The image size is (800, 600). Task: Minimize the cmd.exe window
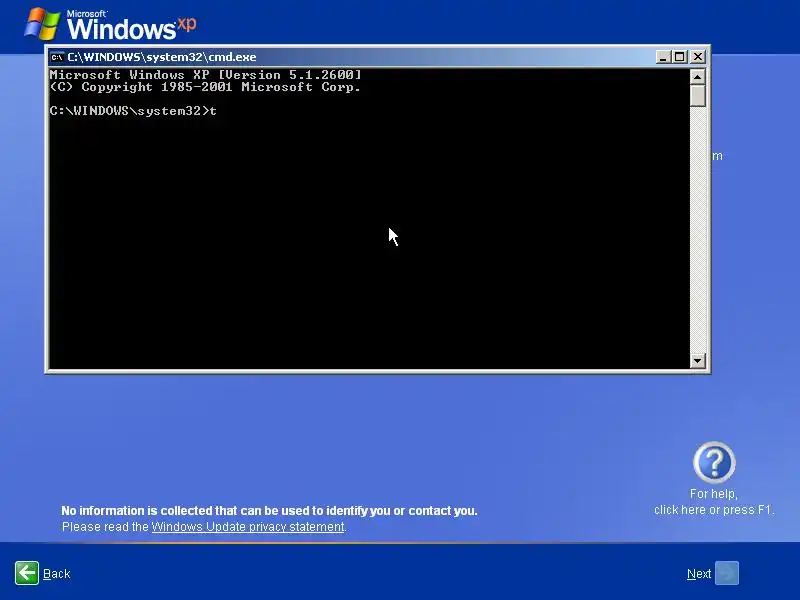point(663,57)
